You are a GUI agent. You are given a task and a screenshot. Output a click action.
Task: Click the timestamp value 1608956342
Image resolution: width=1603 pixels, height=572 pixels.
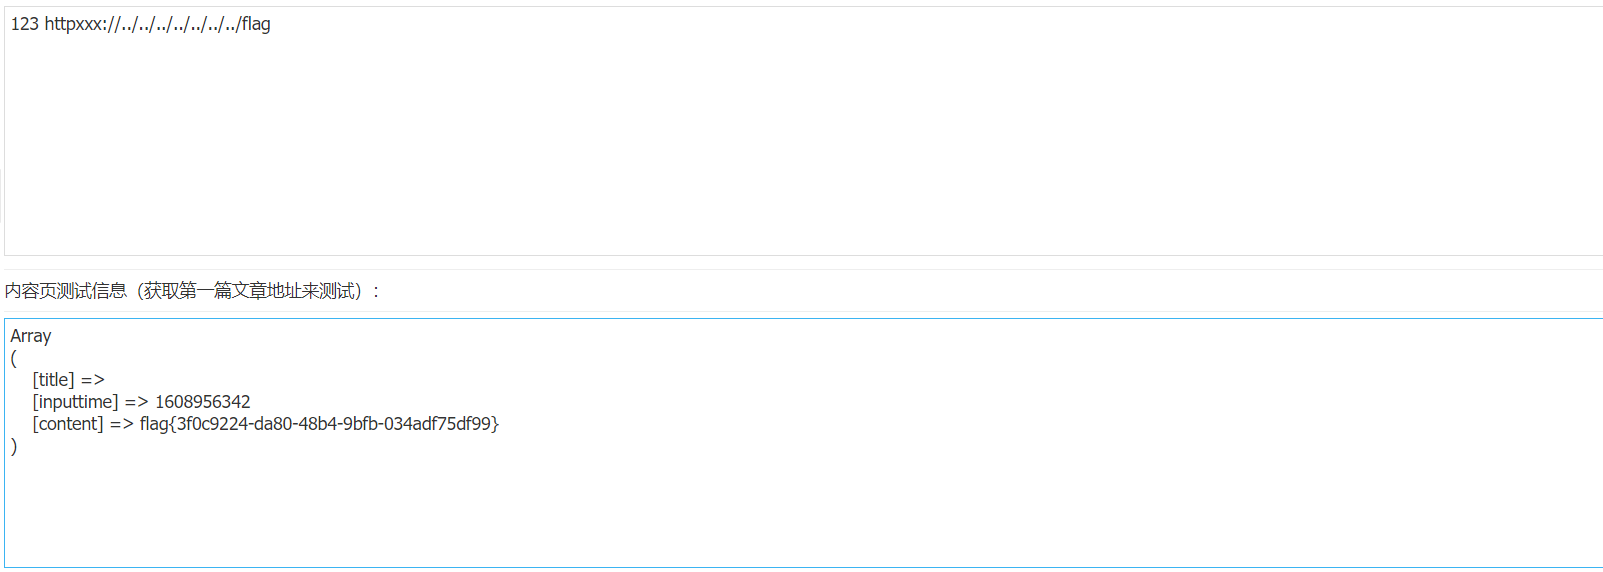pyautogui.click(x=203, y=402)
